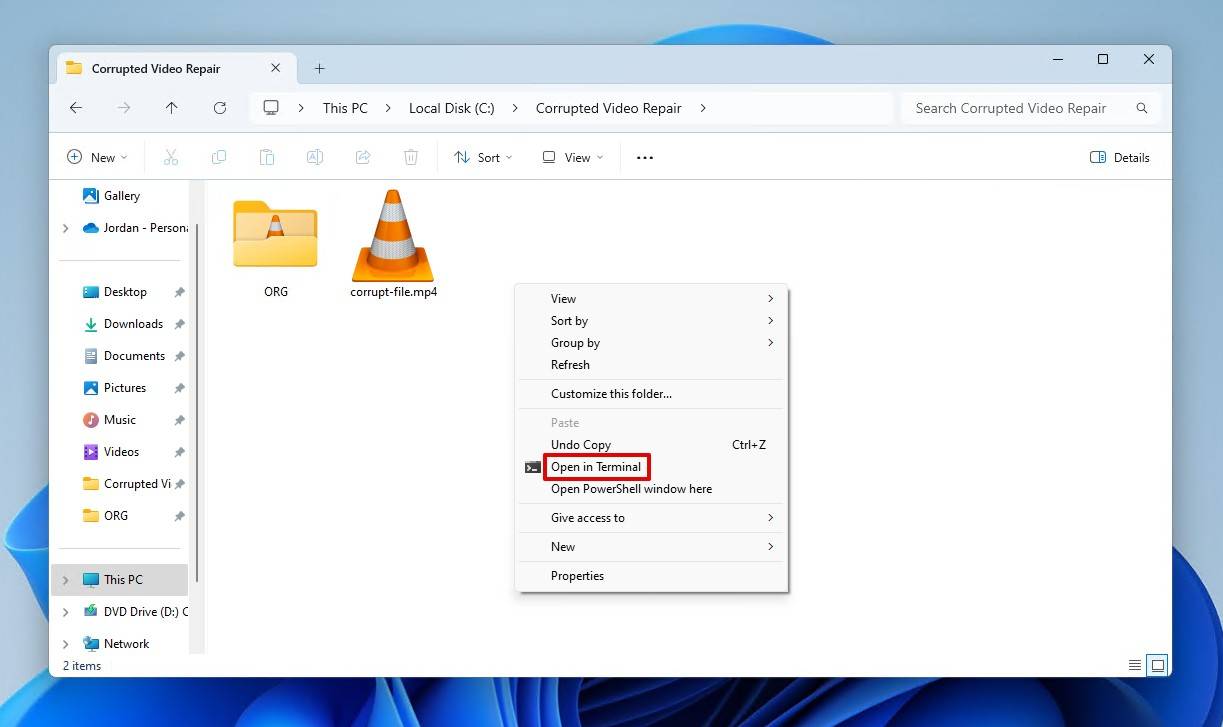Unpin the ORG folder pin icon
Viewport: 1223px width, 727px height.
(180, 516)
